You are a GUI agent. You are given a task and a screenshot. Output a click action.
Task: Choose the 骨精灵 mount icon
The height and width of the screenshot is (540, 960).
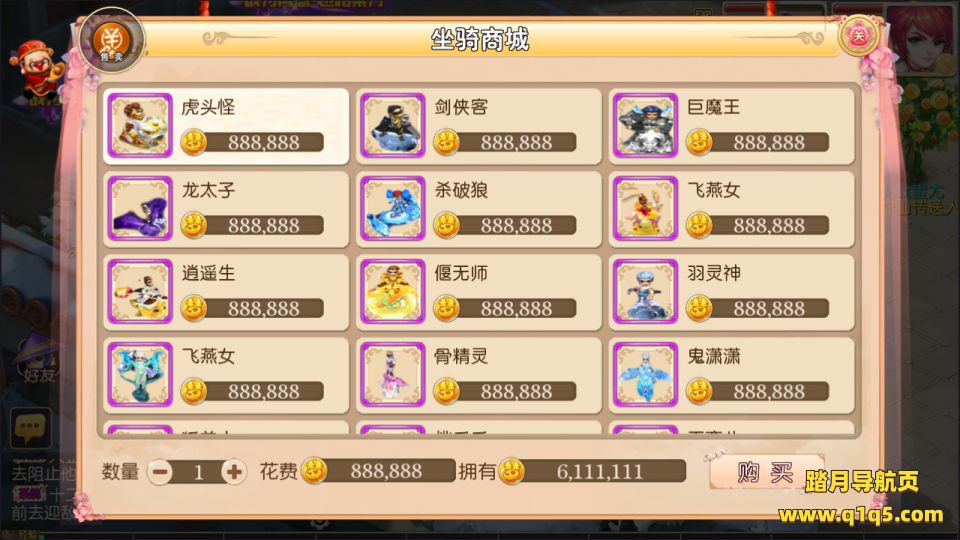[x=392, y=374]
